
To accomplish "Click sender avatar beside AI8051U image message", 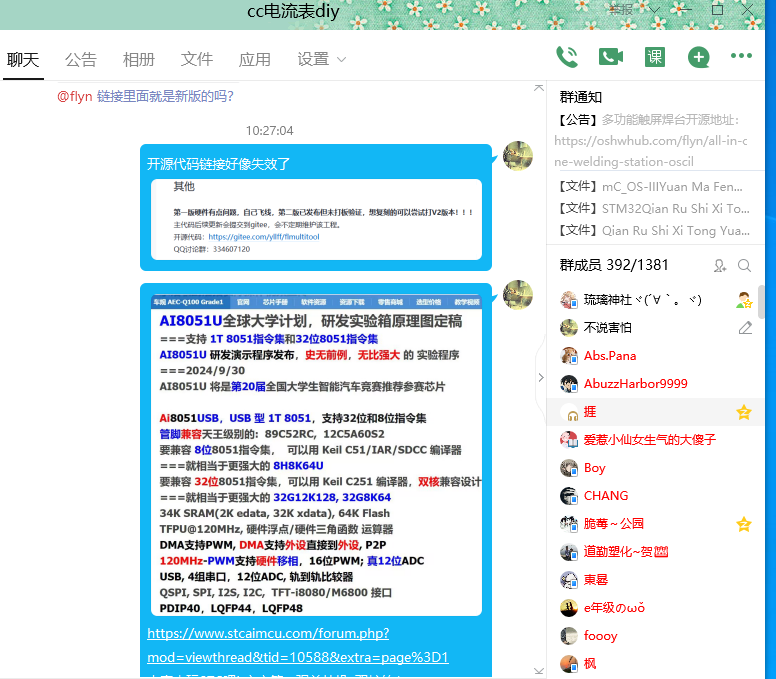I will [x=518, y=295].
